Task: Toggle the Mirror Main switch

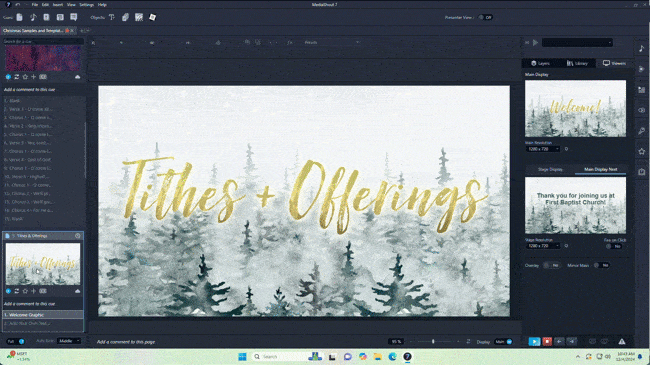Action: [x=601, y=265]
